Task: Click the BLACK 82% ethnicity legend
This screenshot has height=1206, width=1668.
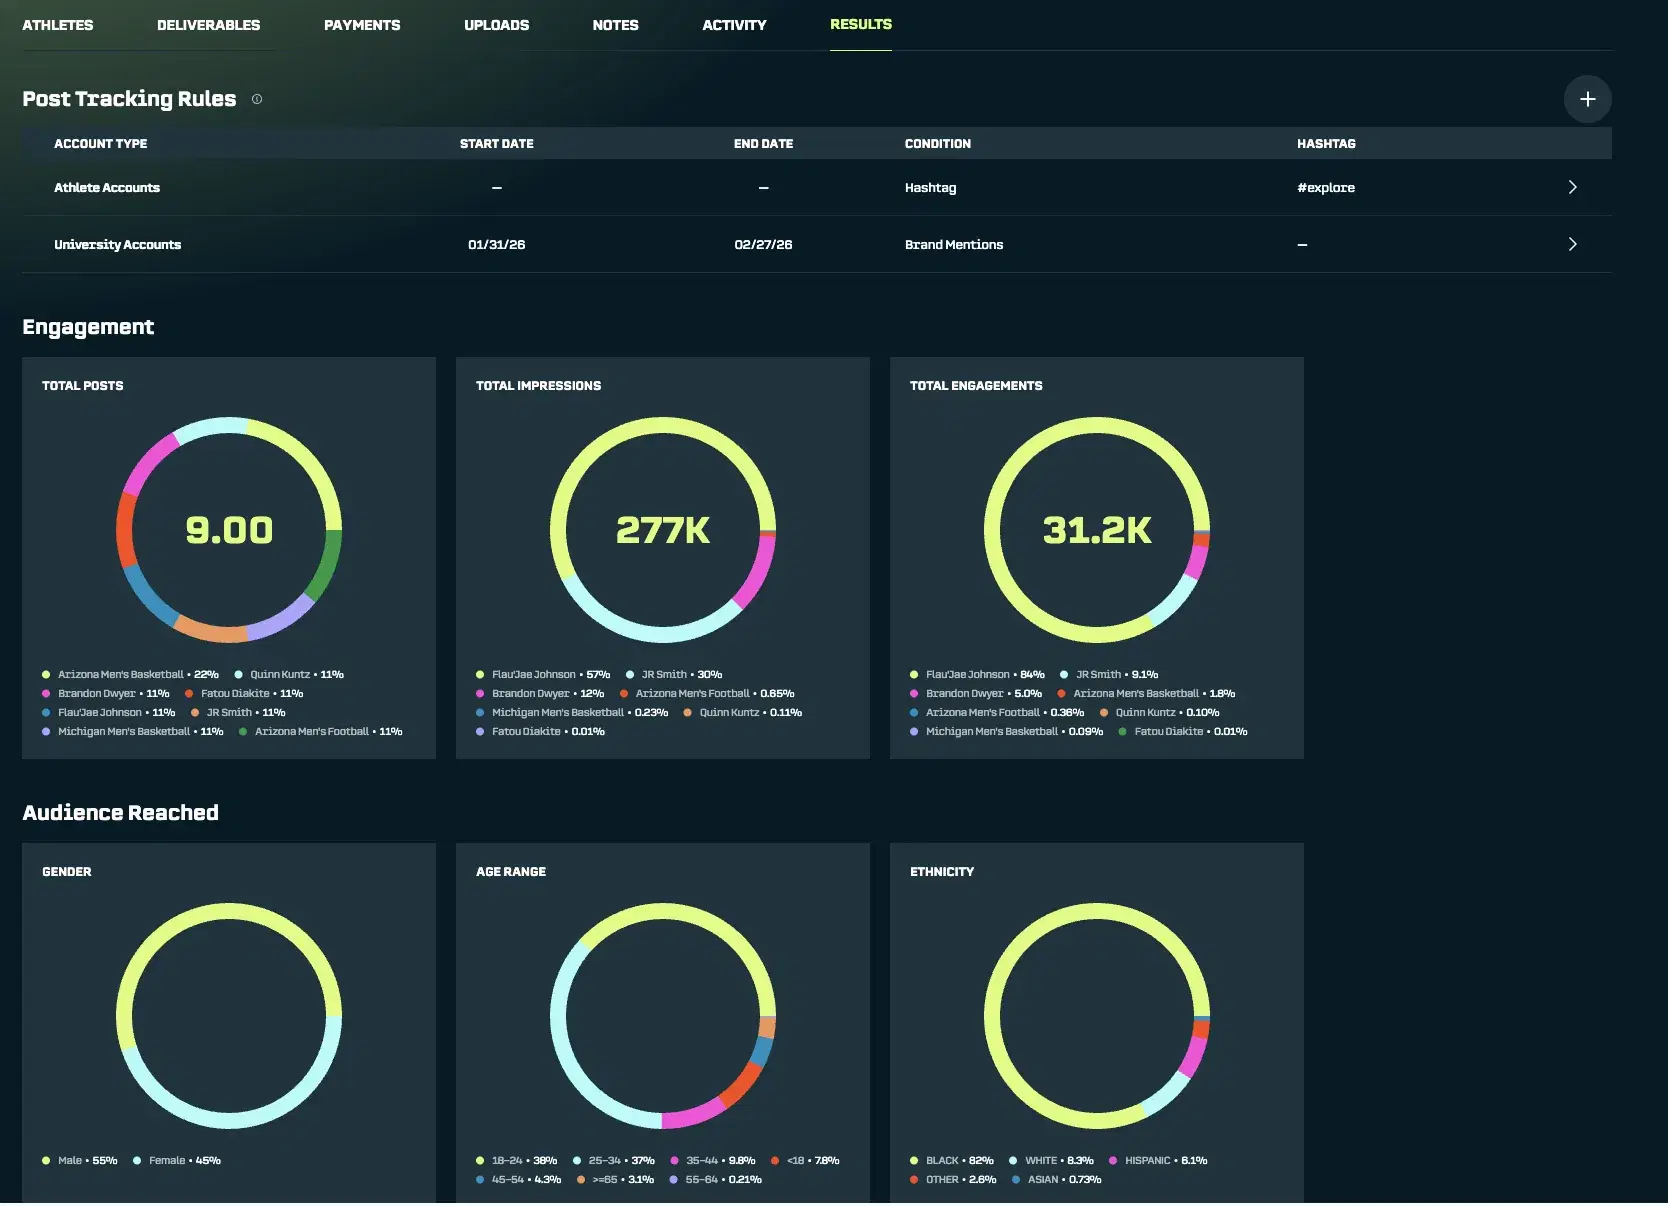Action: pyautogui.click(x=952, y=1160)
